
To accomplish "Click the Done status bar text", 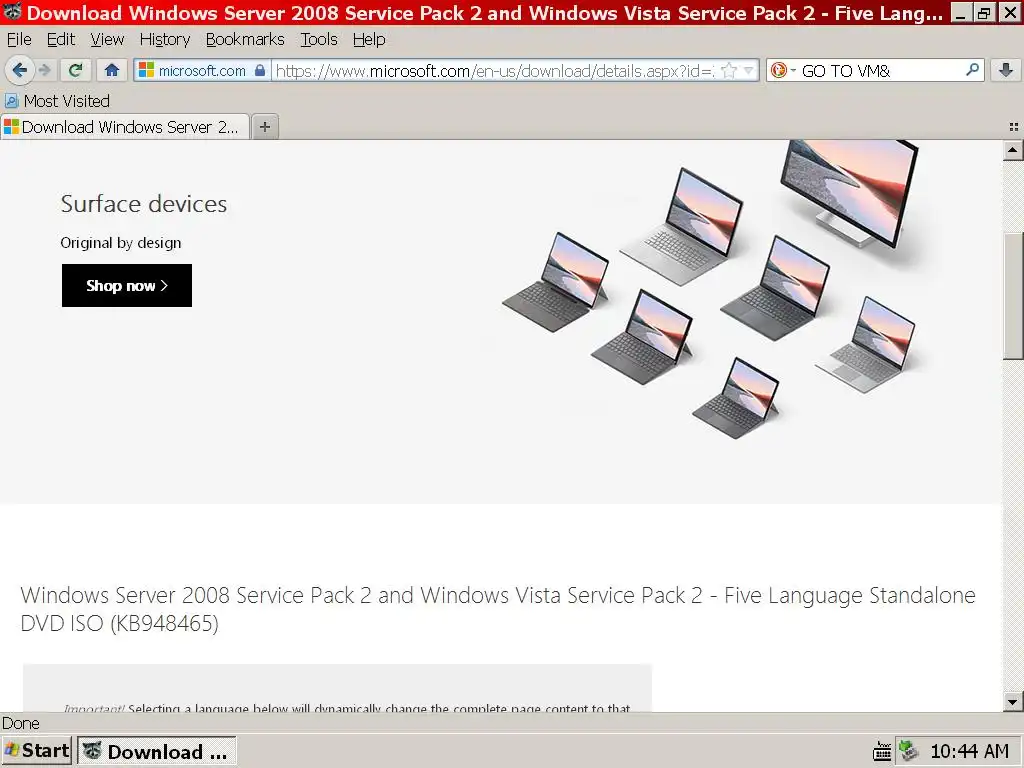I will click(x=21, y=723).
